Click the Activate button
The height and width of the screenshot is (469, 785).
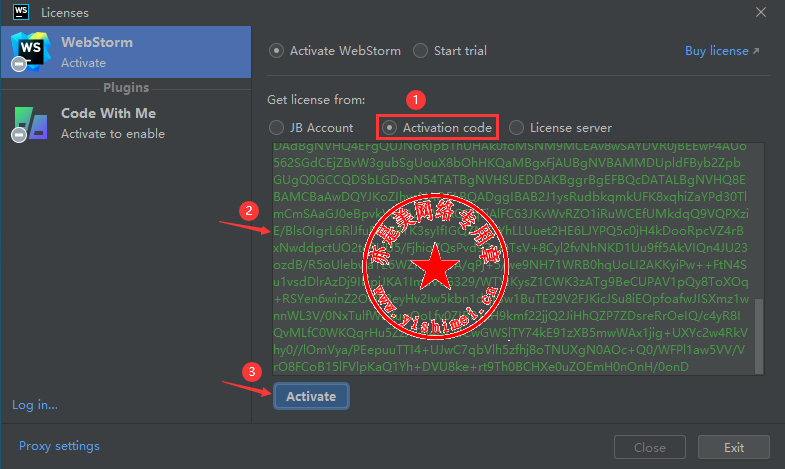tap(311, 396)
